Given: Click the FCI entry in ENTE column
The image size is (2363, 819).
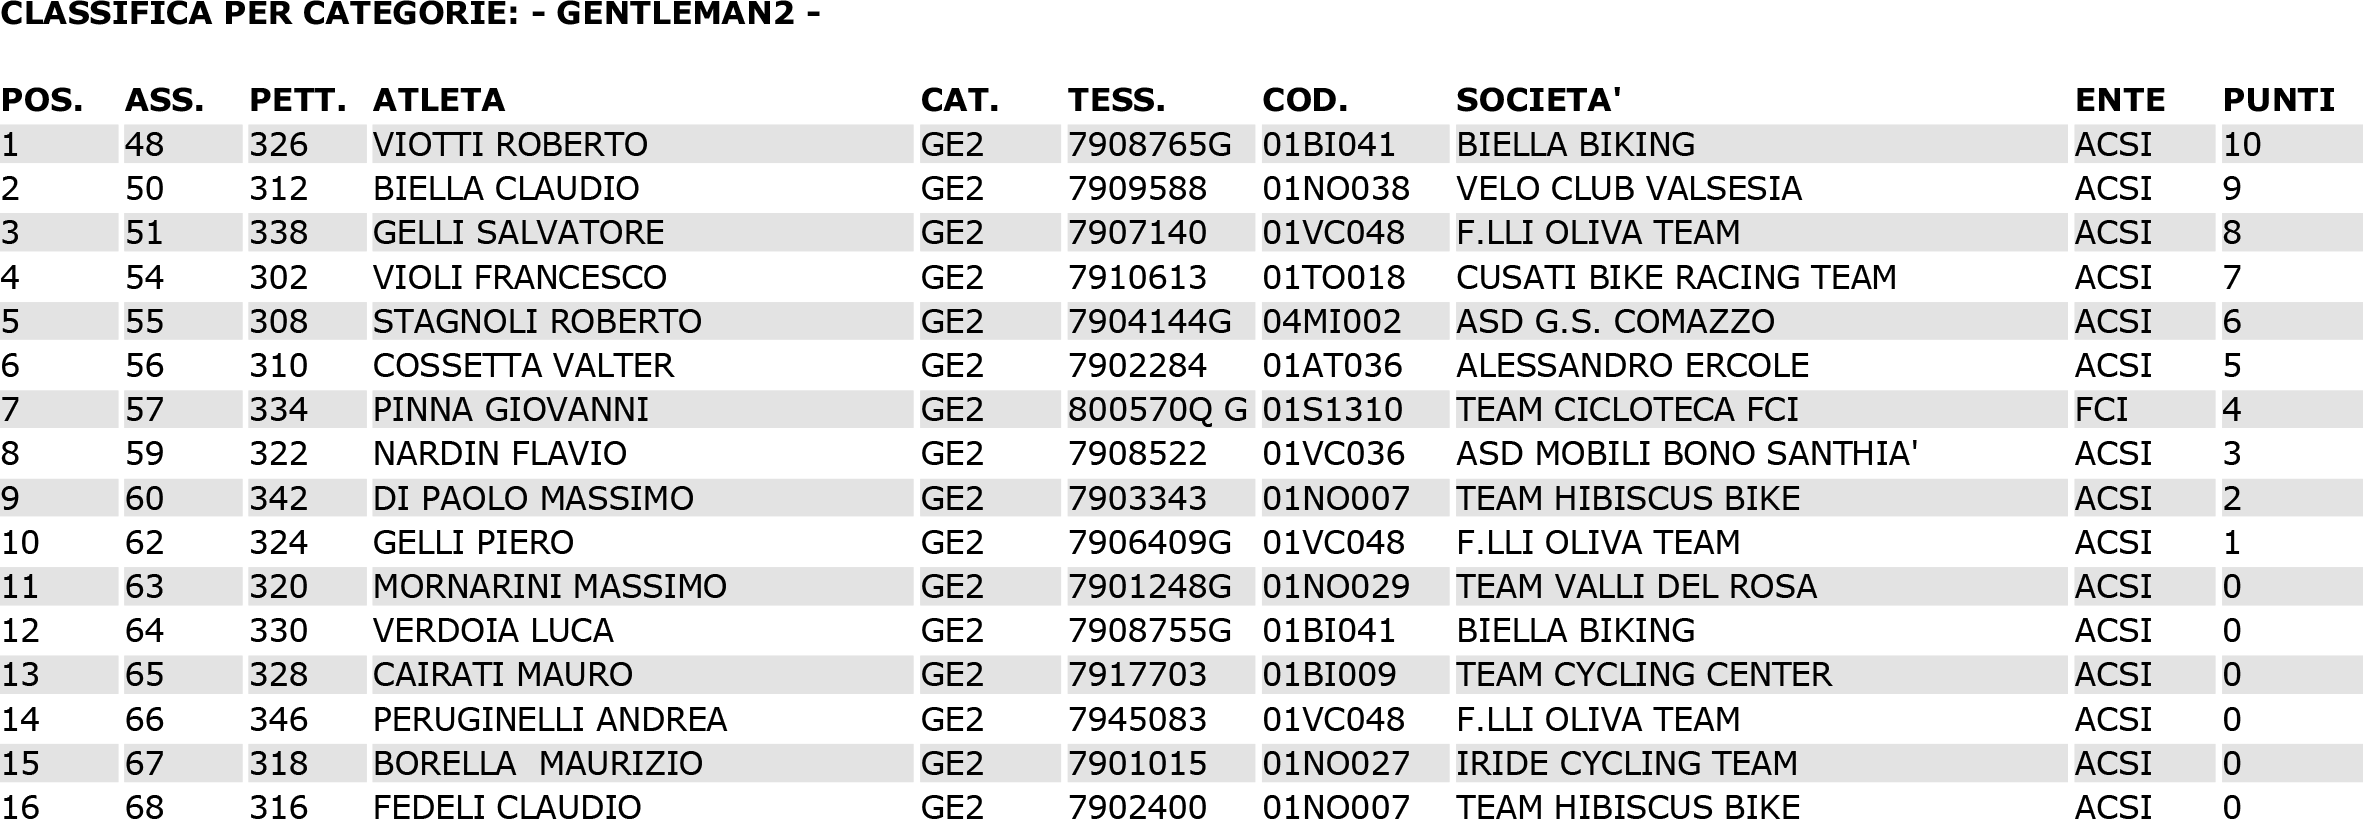Looking at the screenshot, I should 2101,410.
